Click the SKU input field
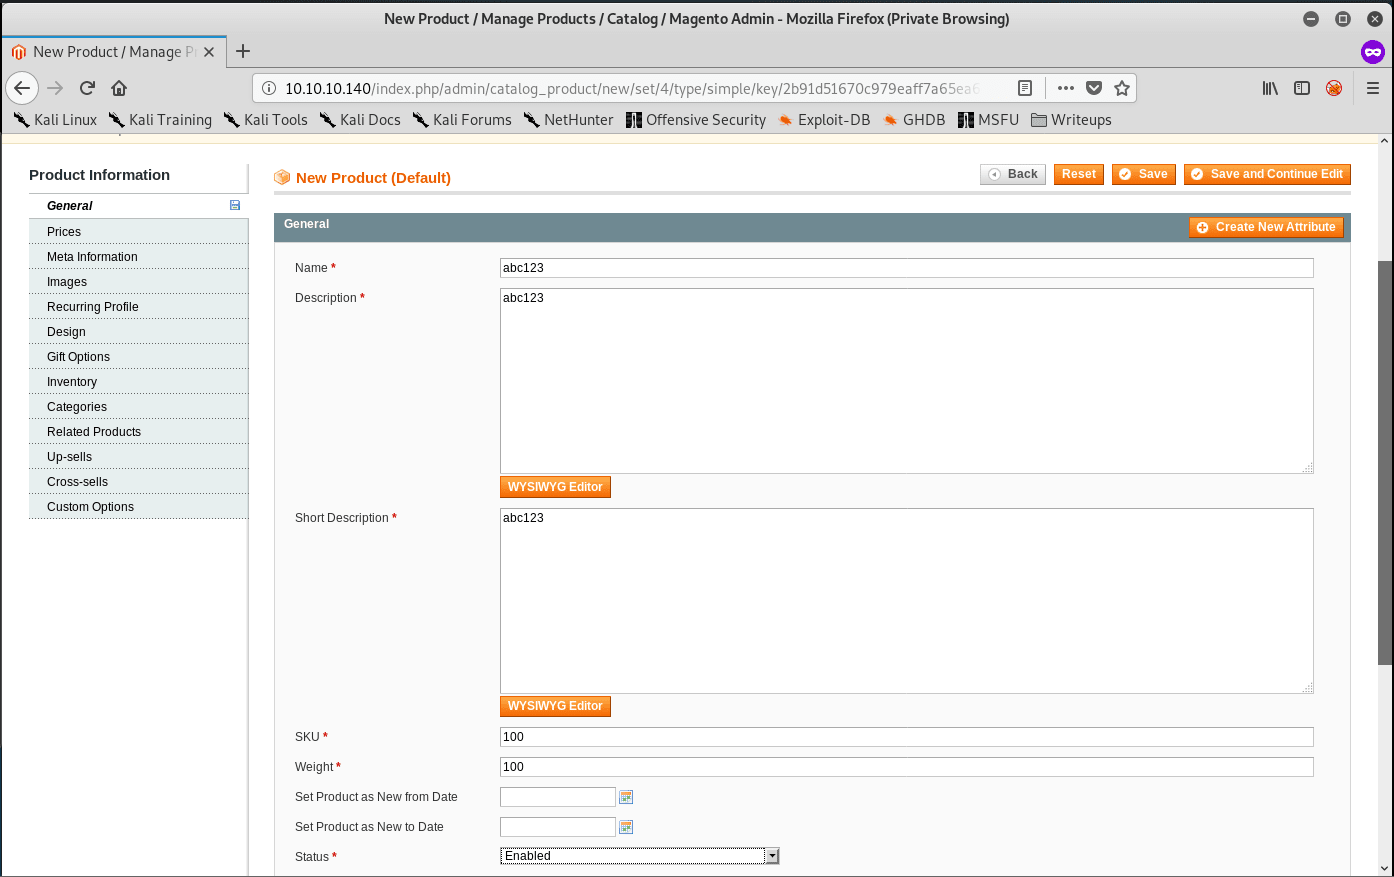This screenshot has width=1394, height=877. [x=906, y=737]
